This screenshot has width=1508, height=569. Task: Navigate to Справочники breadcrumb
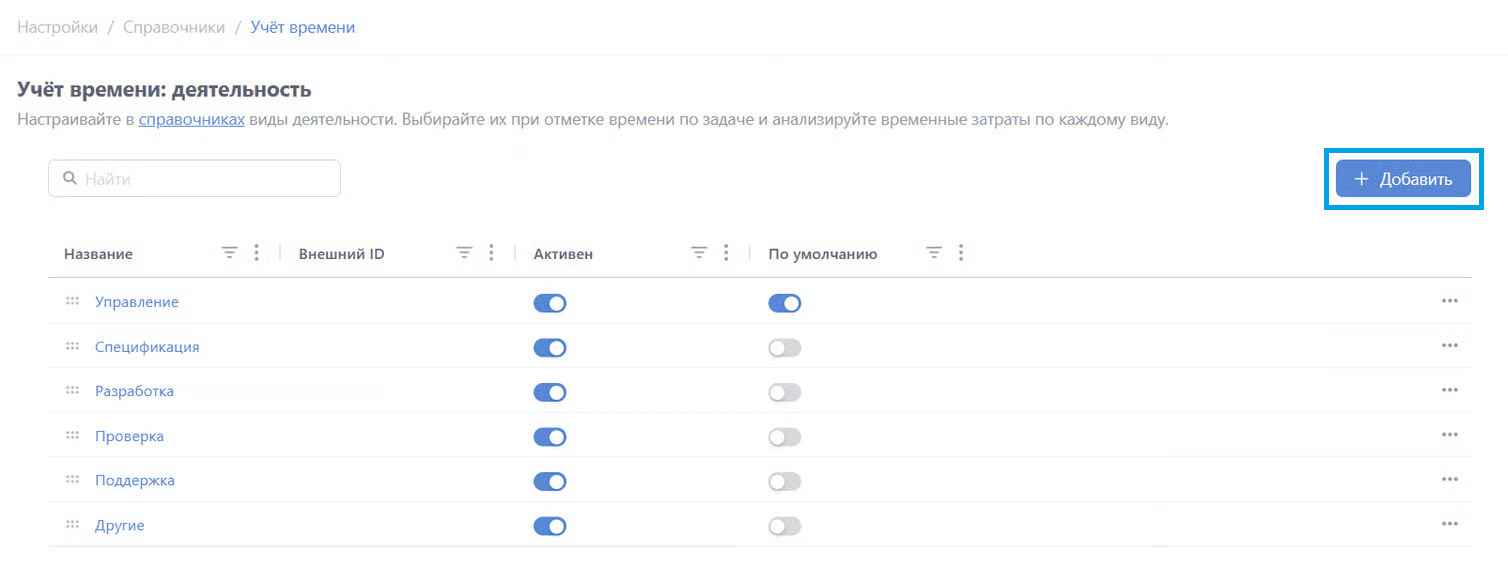(x=174, y=27)
